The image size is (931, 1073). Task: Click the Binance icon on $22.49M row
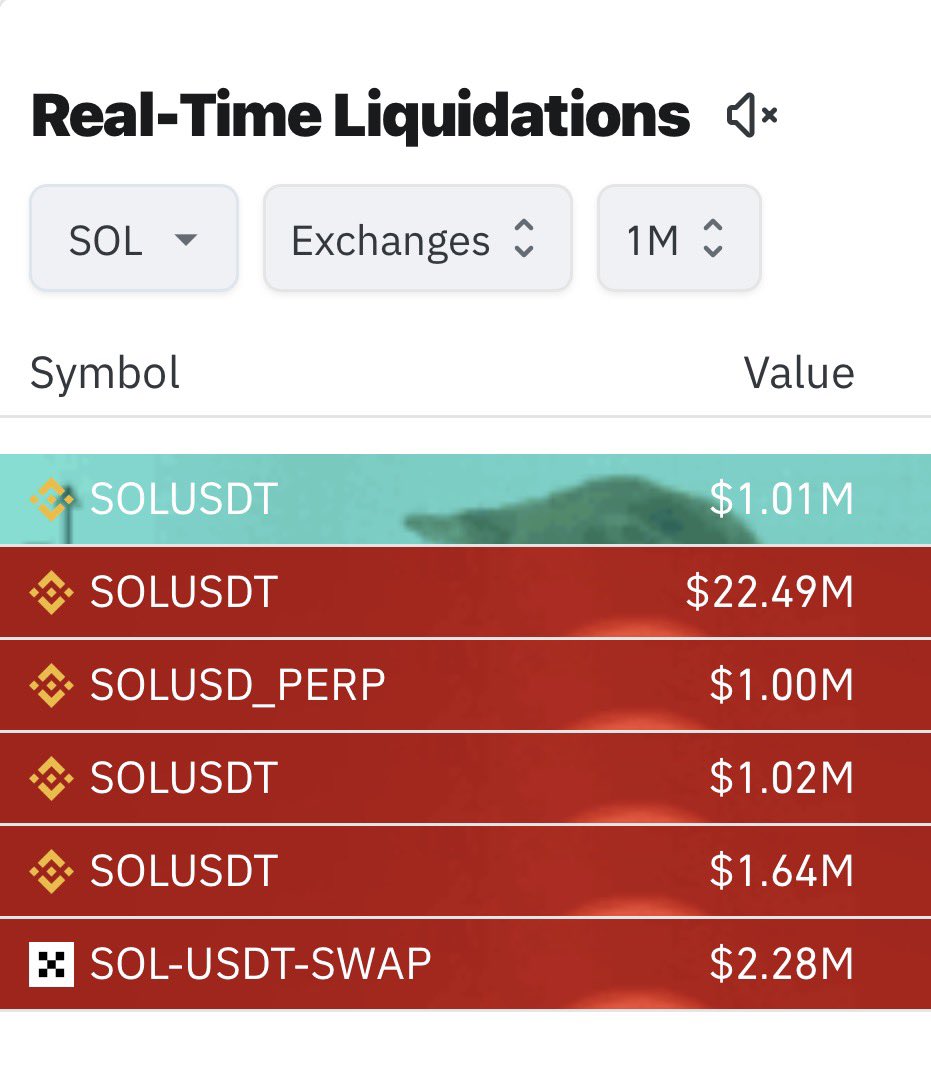[x=51, y=592]
